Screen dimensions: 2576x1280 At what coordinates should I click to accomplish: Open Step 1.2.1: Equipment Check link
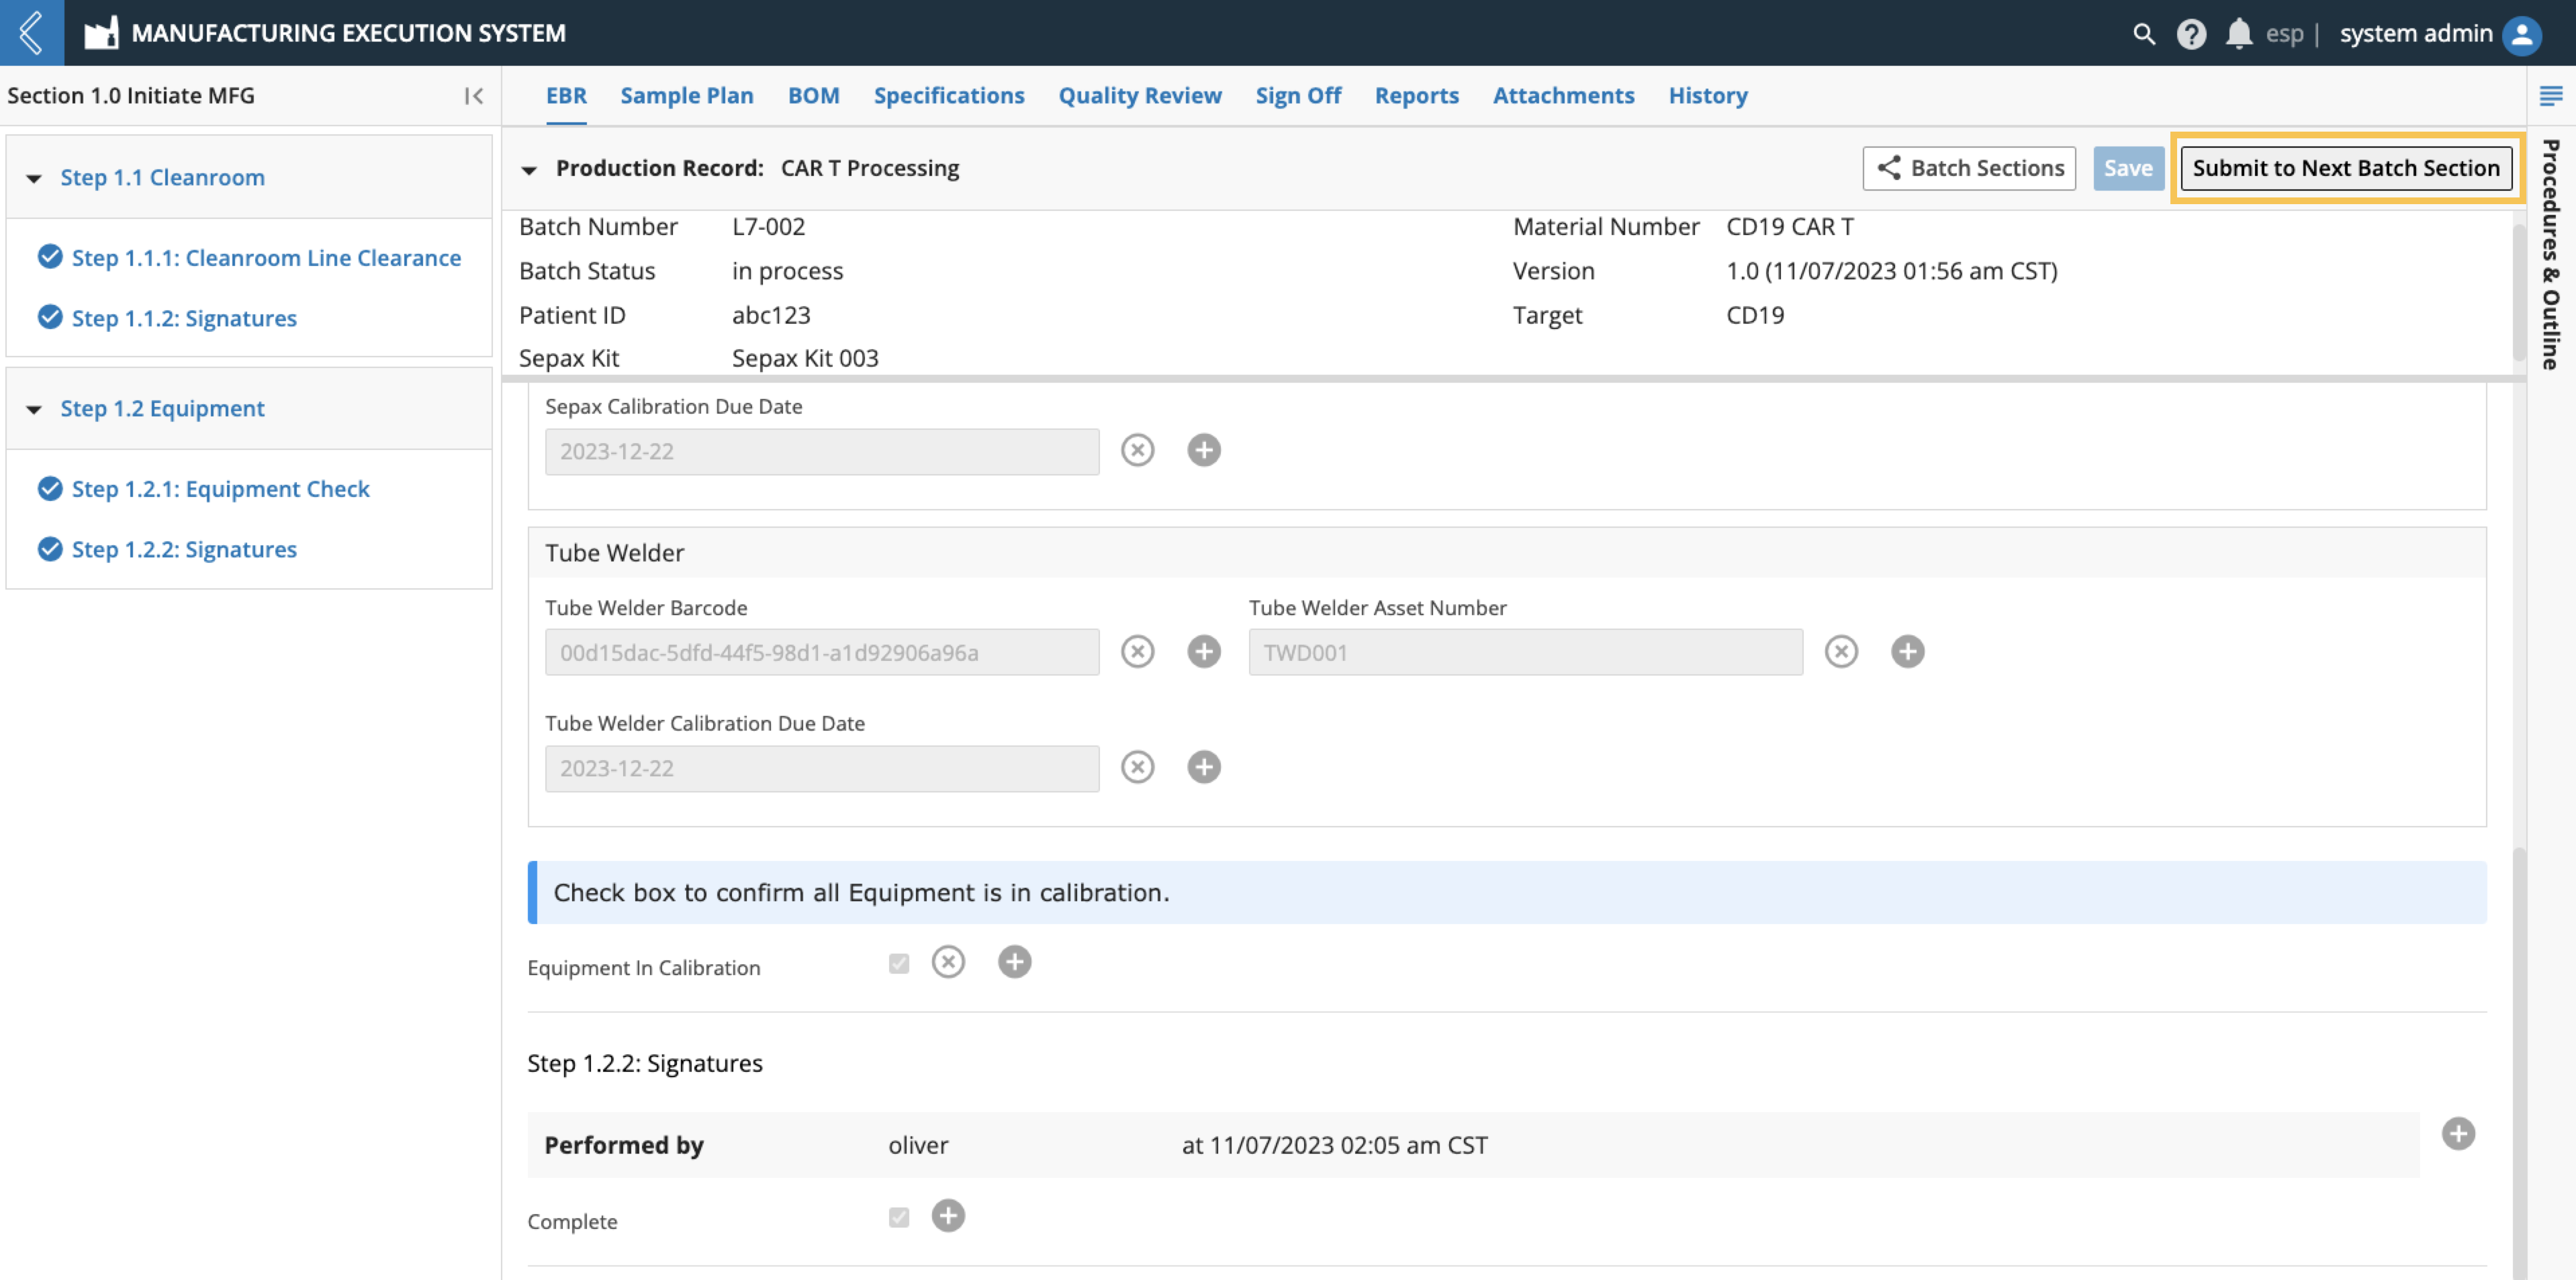(220, 489)
